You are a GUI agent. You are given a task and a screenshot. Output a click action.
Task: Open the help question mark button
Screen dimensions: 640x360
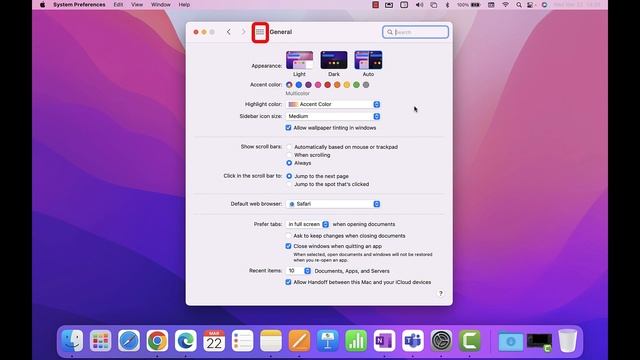[x=440, y=293]
